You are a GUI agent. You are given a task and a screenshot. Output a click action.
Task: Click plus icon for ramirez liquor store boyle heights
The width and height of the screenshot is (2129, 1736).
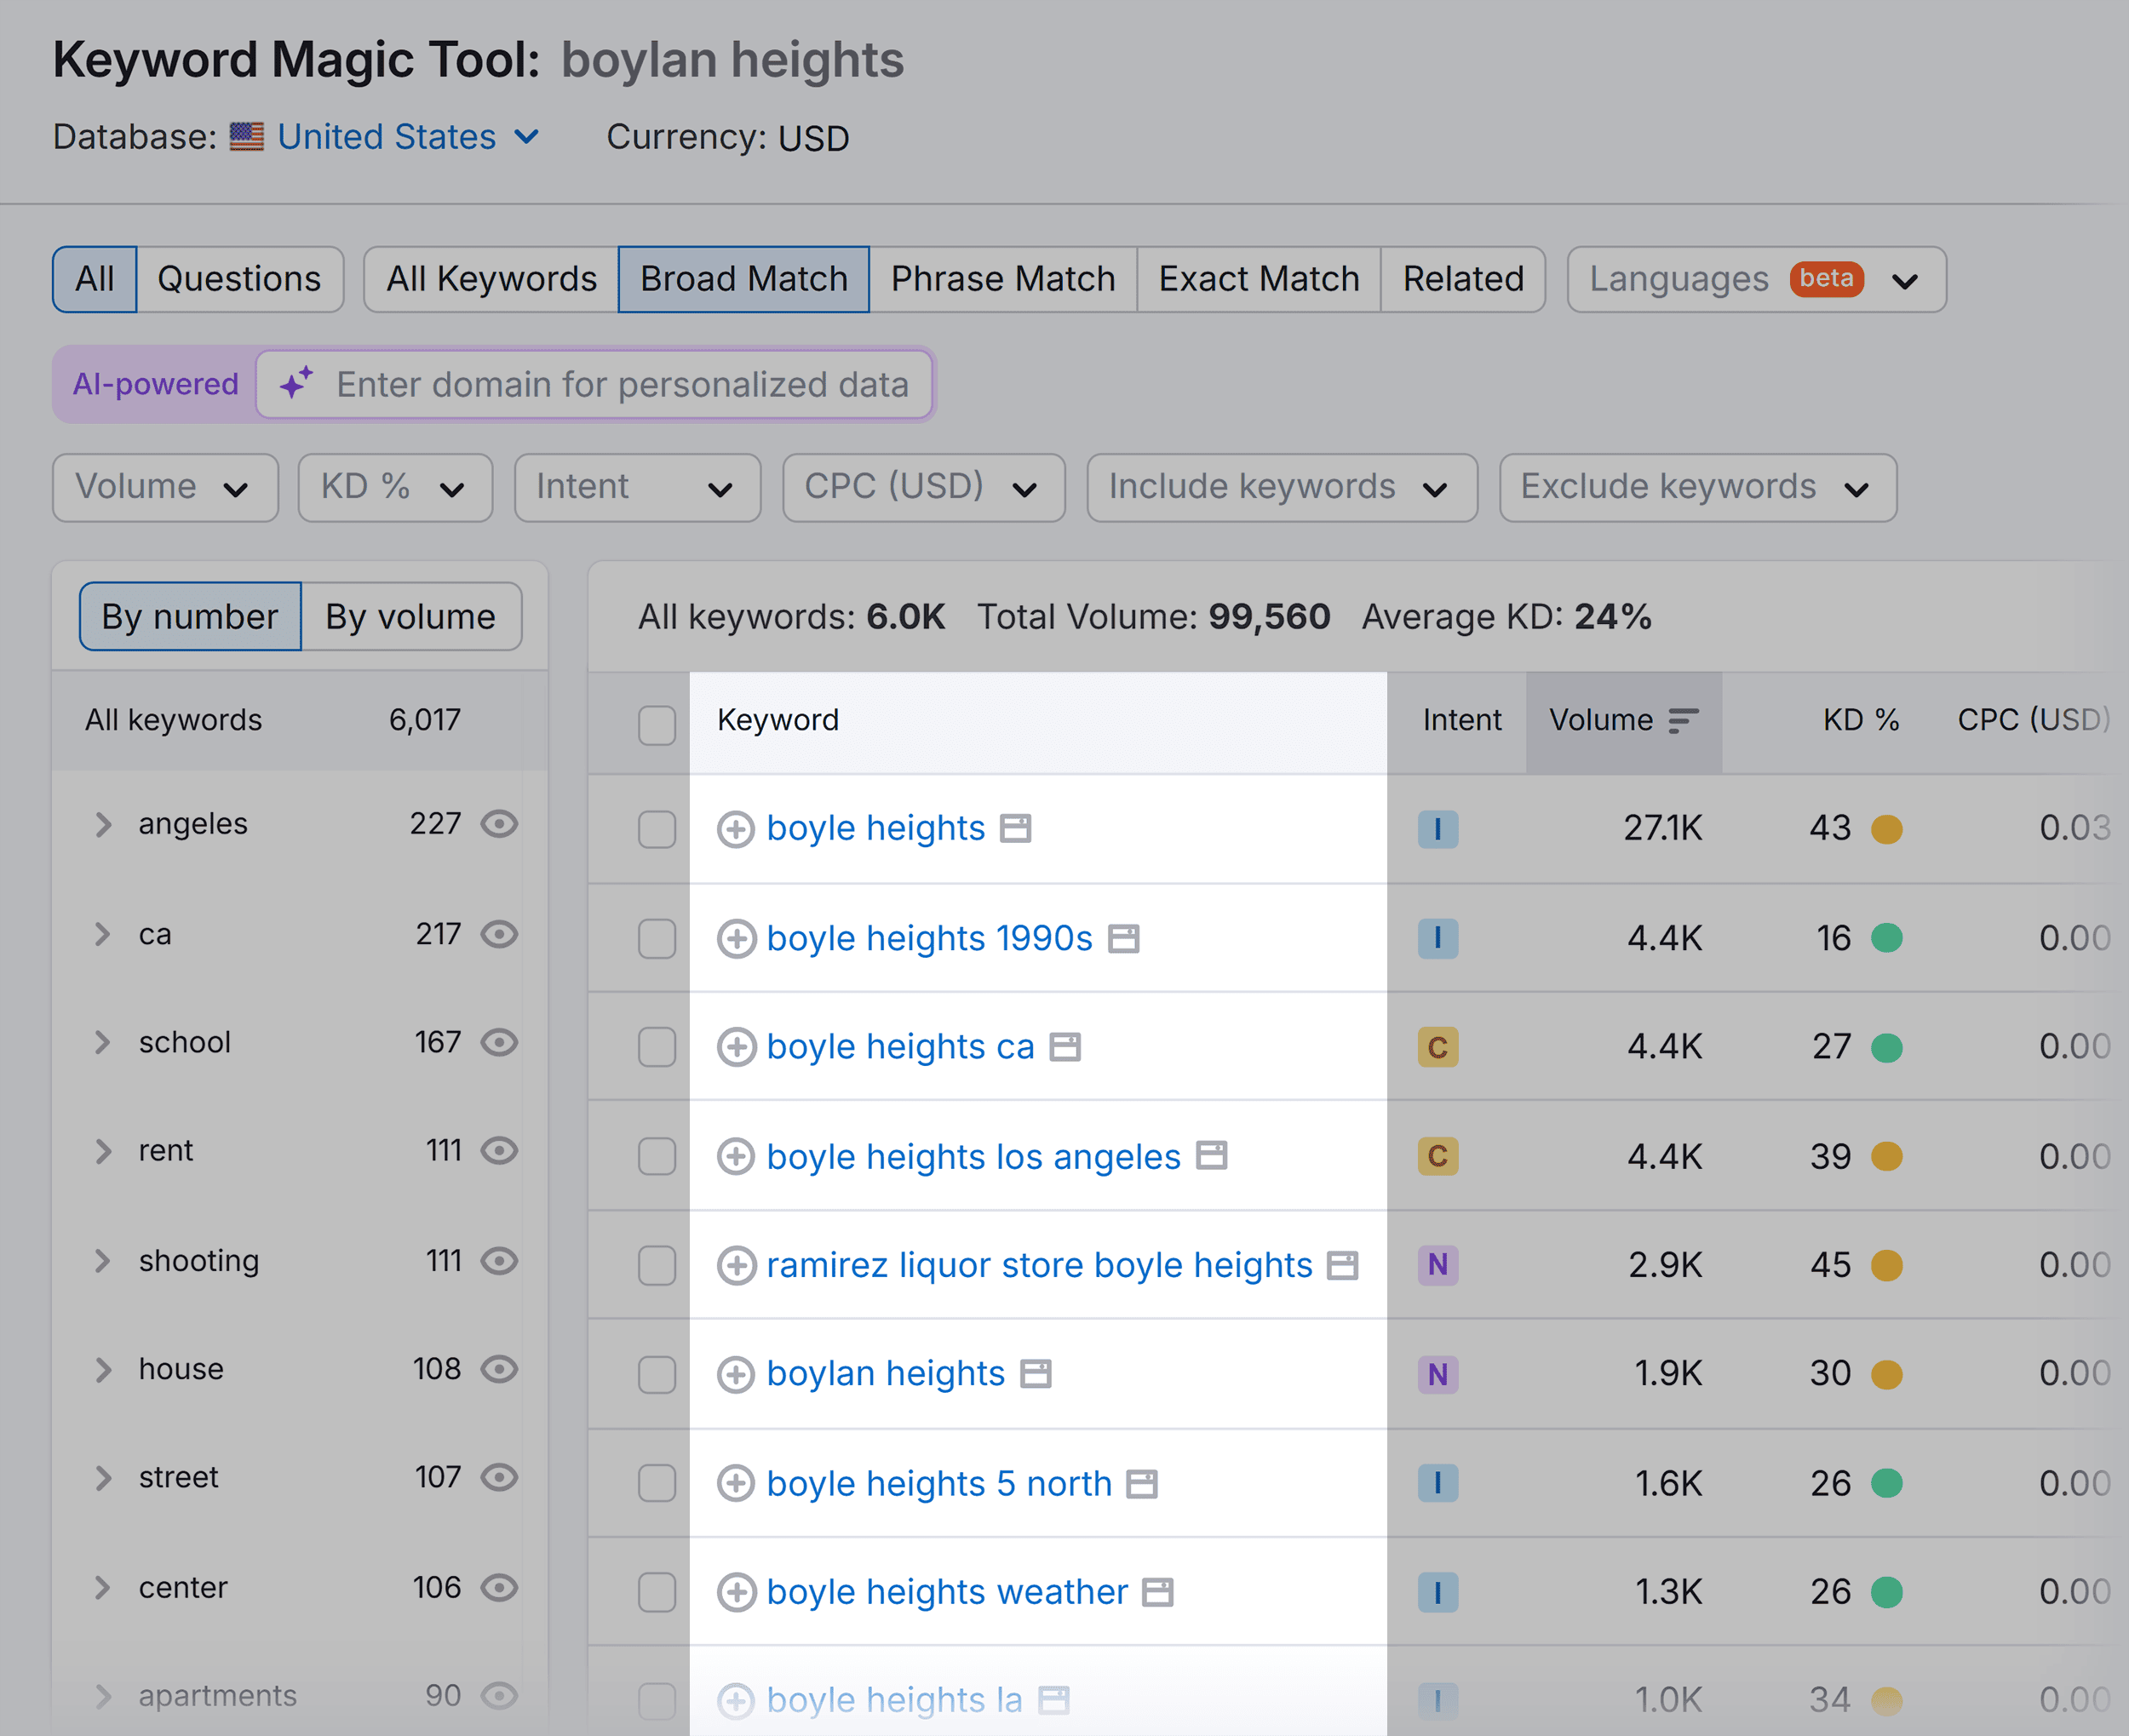pos(736,1265)
